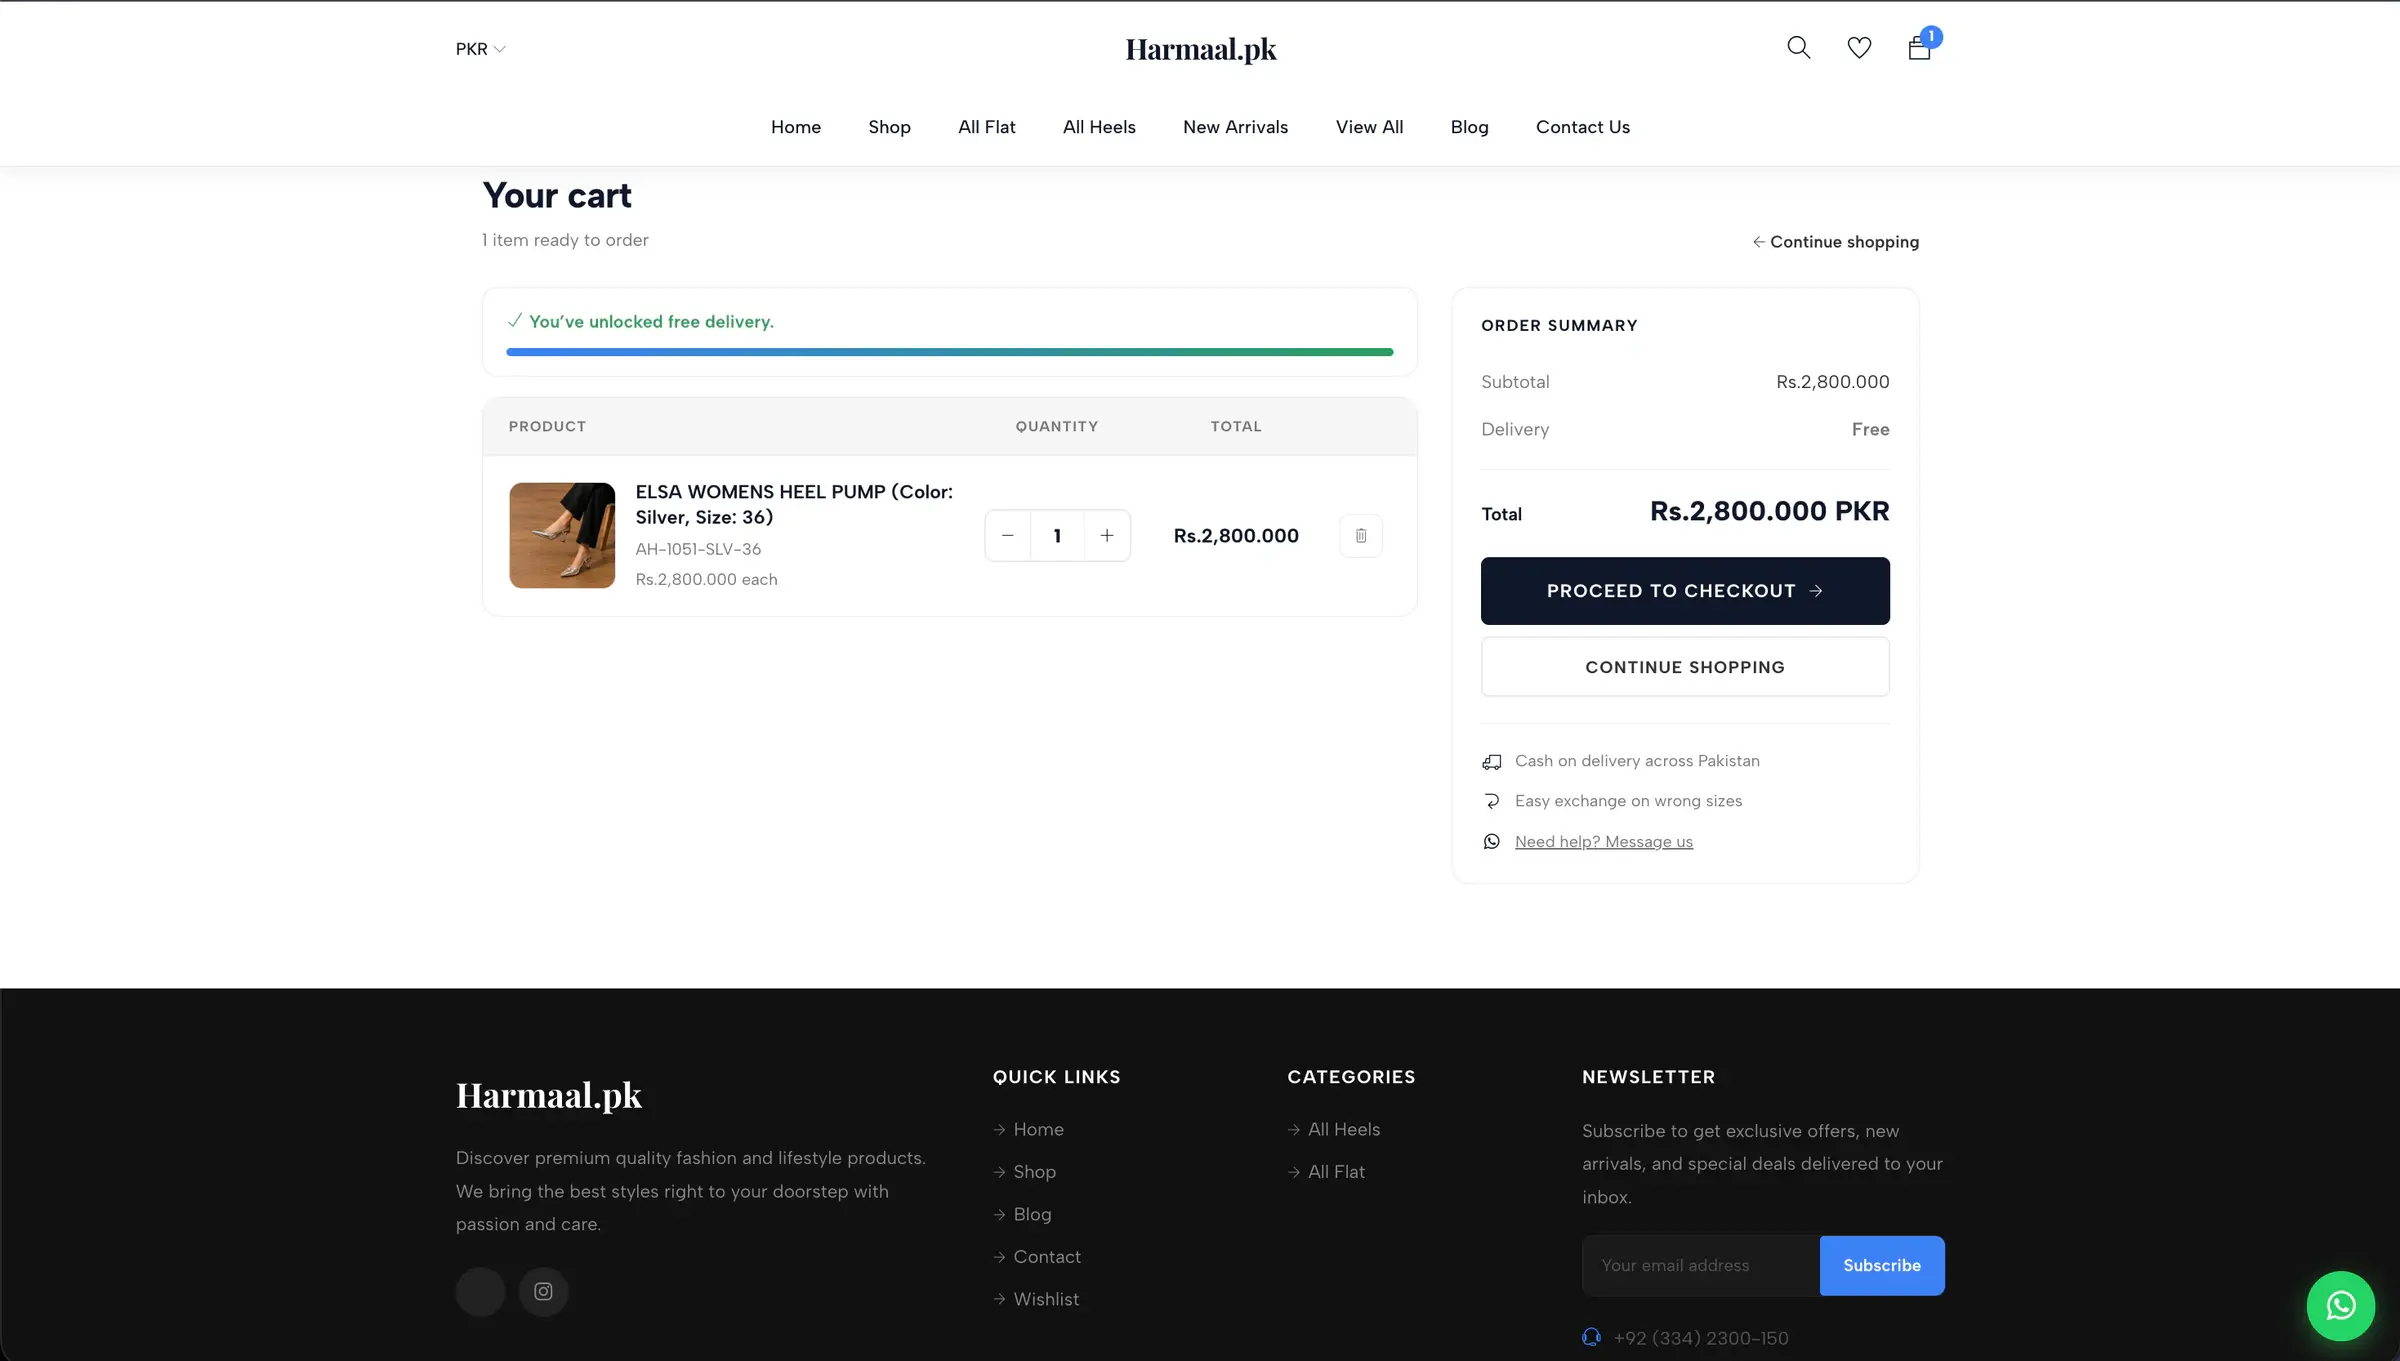The width and height of the screenshot is (2400, 1361).
Task: Click the Harmaal.pk header logo
Action: pos(1201,49)
